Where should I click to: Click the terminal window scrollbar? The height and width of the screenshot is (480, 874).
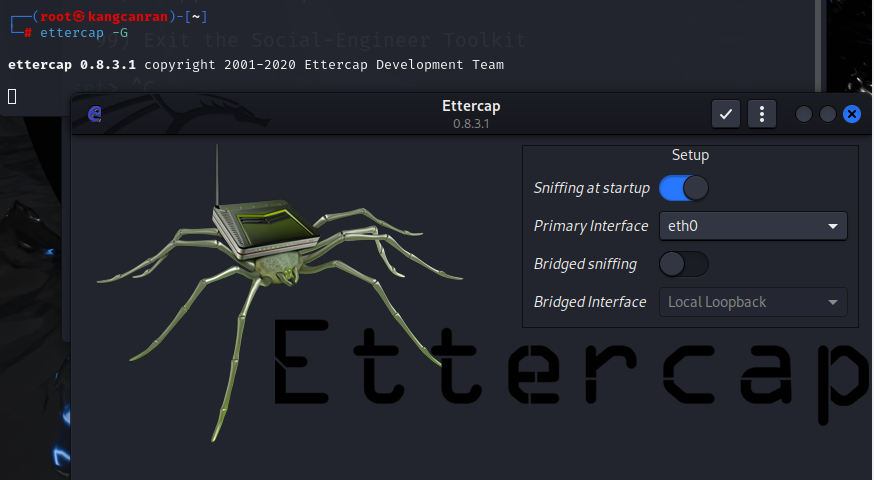818,46
